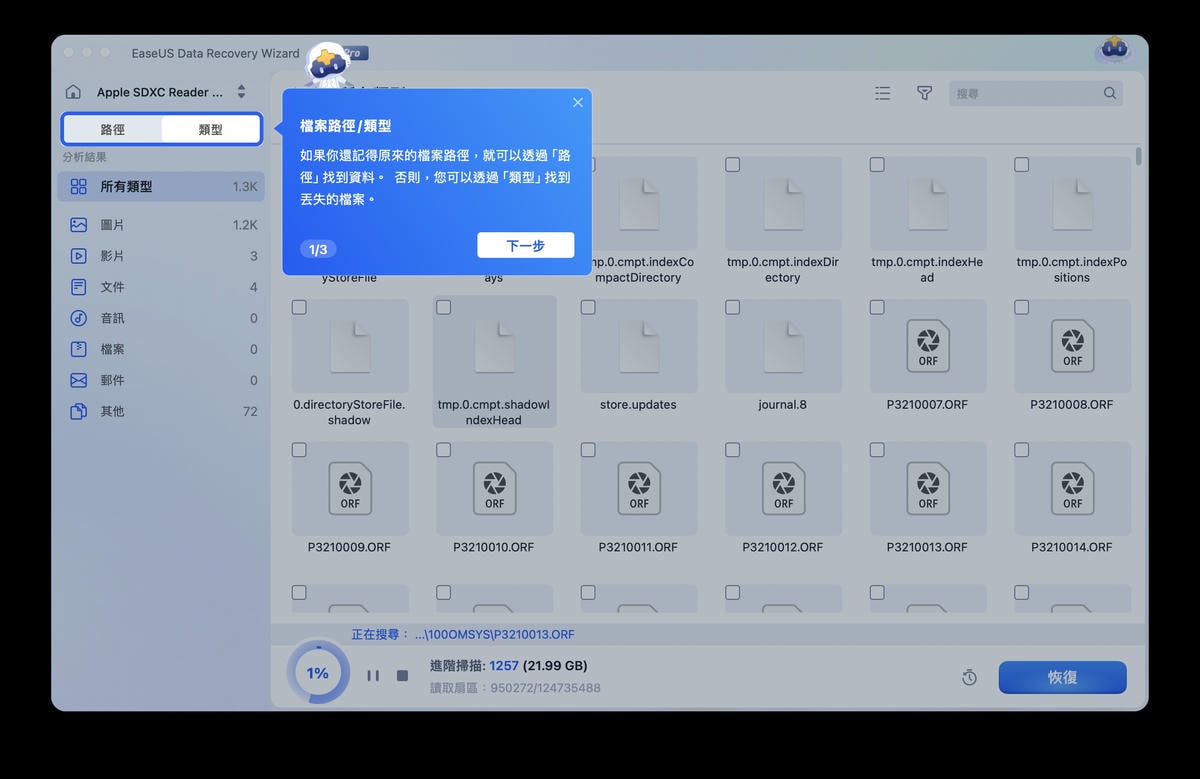Switch to the 類型 tab
Viewport: 1200px width, 779px height.
tap(210, 130)
